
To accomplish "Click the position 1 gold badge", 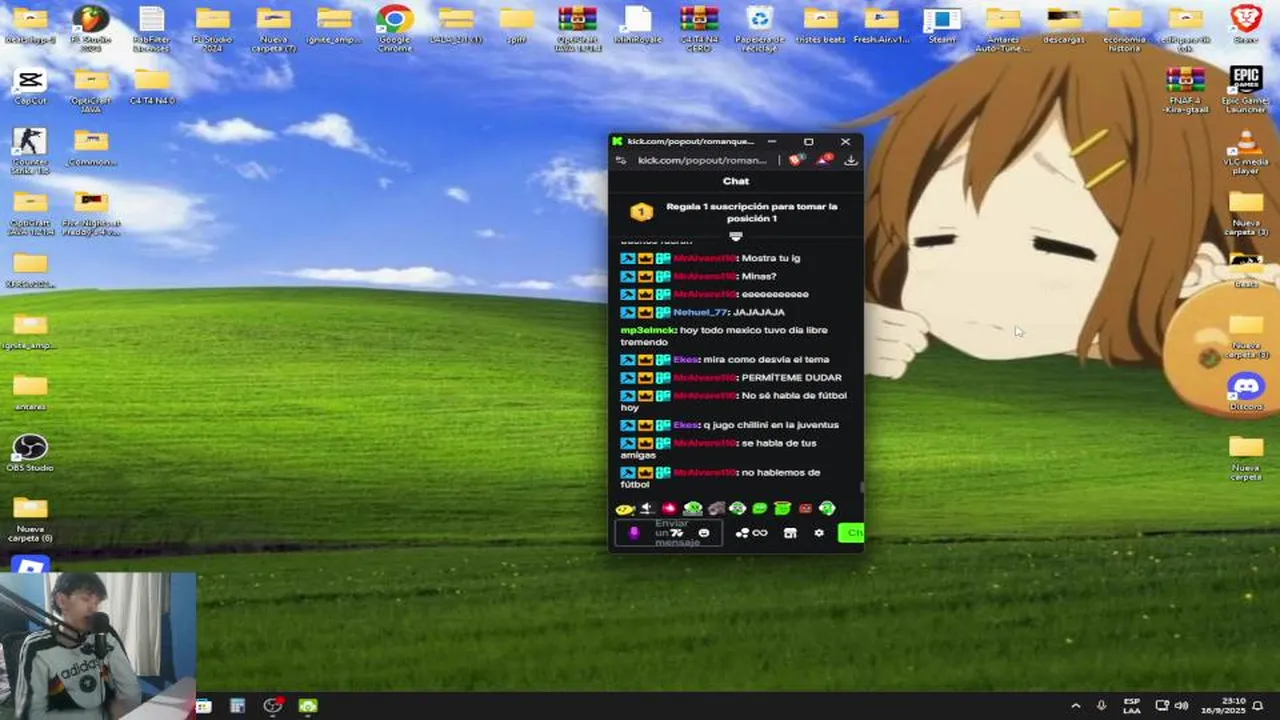I will point(641,212).
